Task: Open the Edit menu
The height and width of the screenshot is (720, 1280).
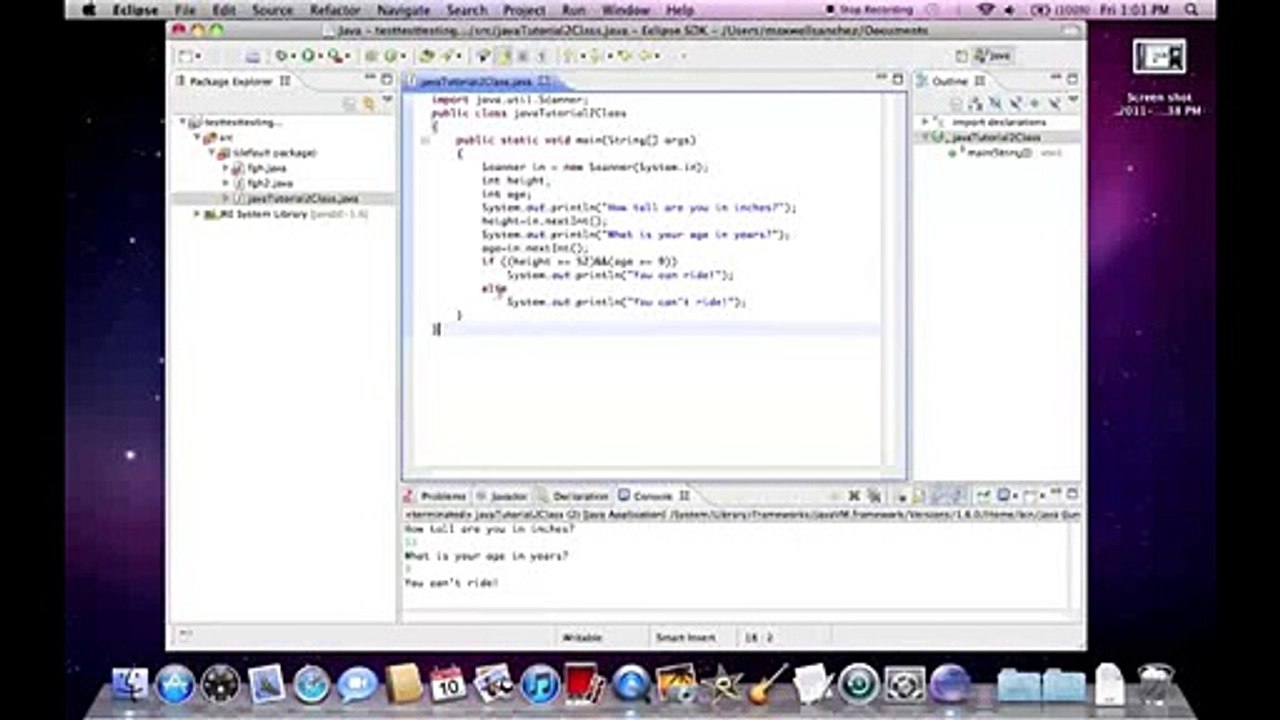Action: 224,10
